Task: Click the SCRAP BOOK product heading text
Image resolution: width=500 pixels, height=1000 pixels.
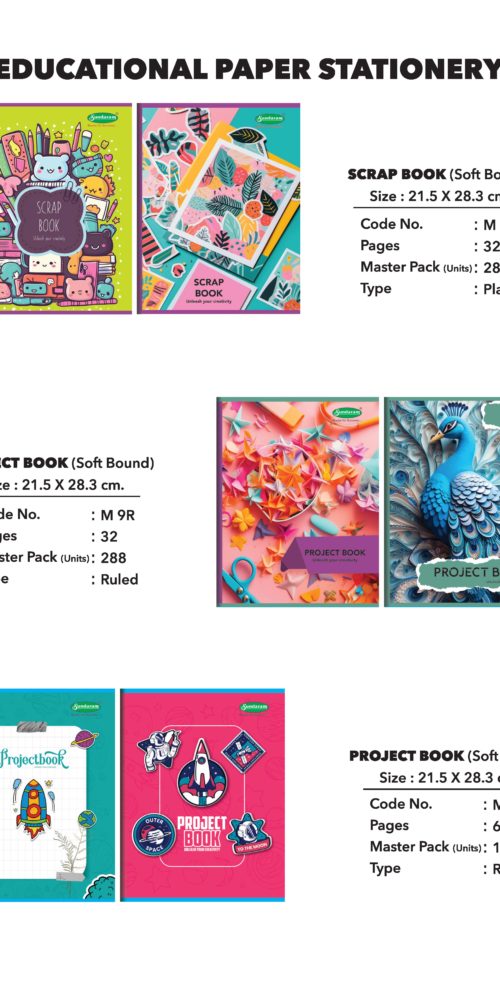Action: [x=397, y=174]
